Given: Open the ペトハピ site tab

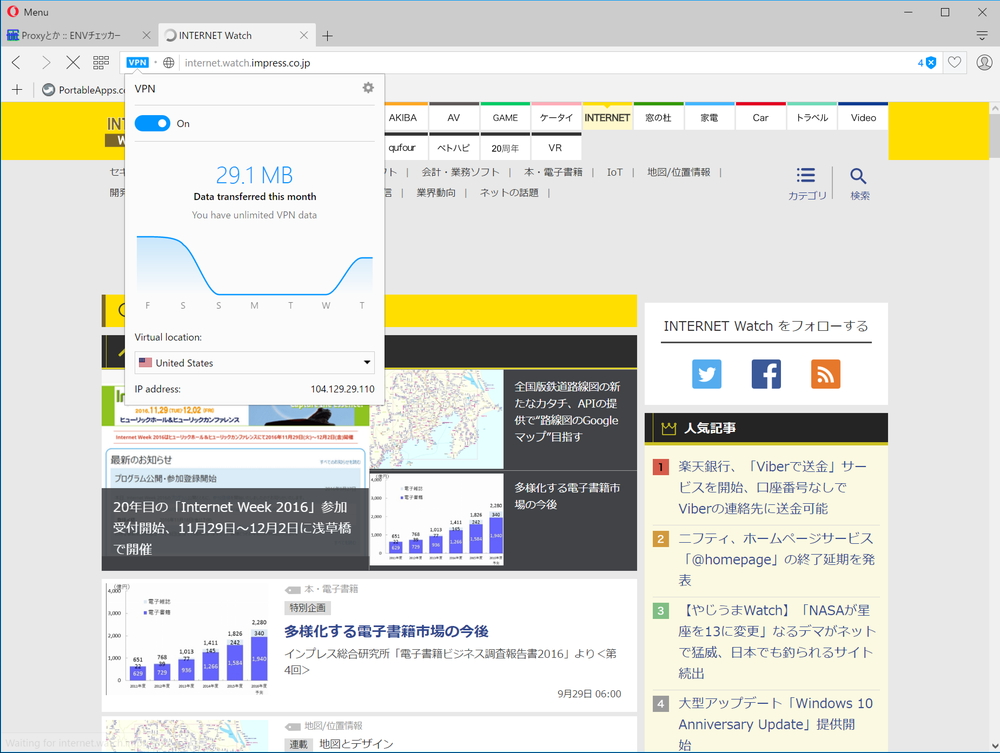Looking at the screenshot, I should pos(453,147).
